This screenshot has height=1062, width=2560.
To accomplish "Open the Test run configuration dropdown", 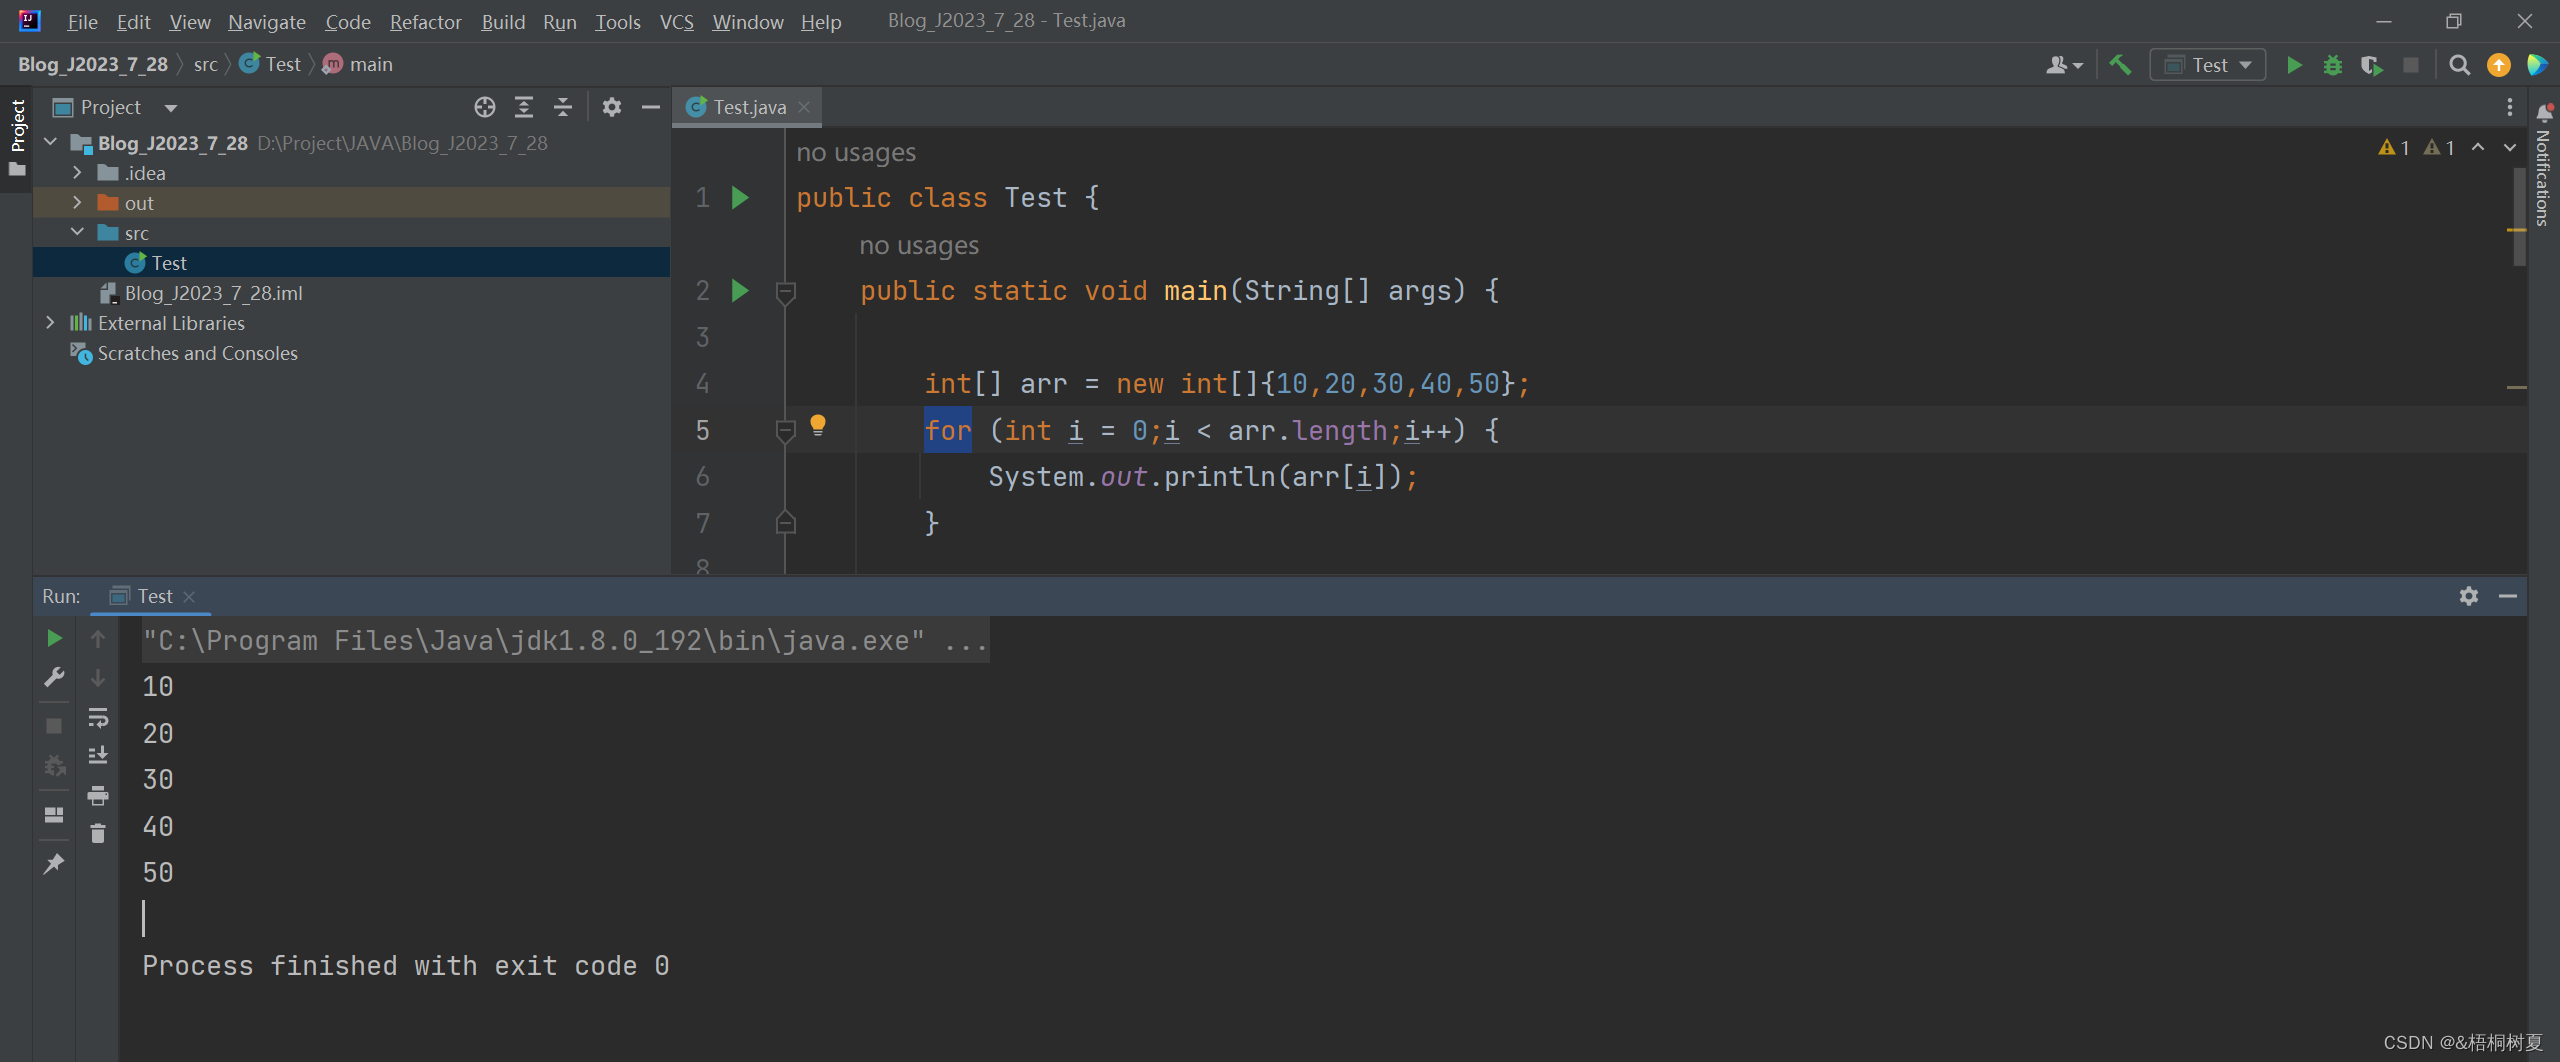I will click(2209, 65).
